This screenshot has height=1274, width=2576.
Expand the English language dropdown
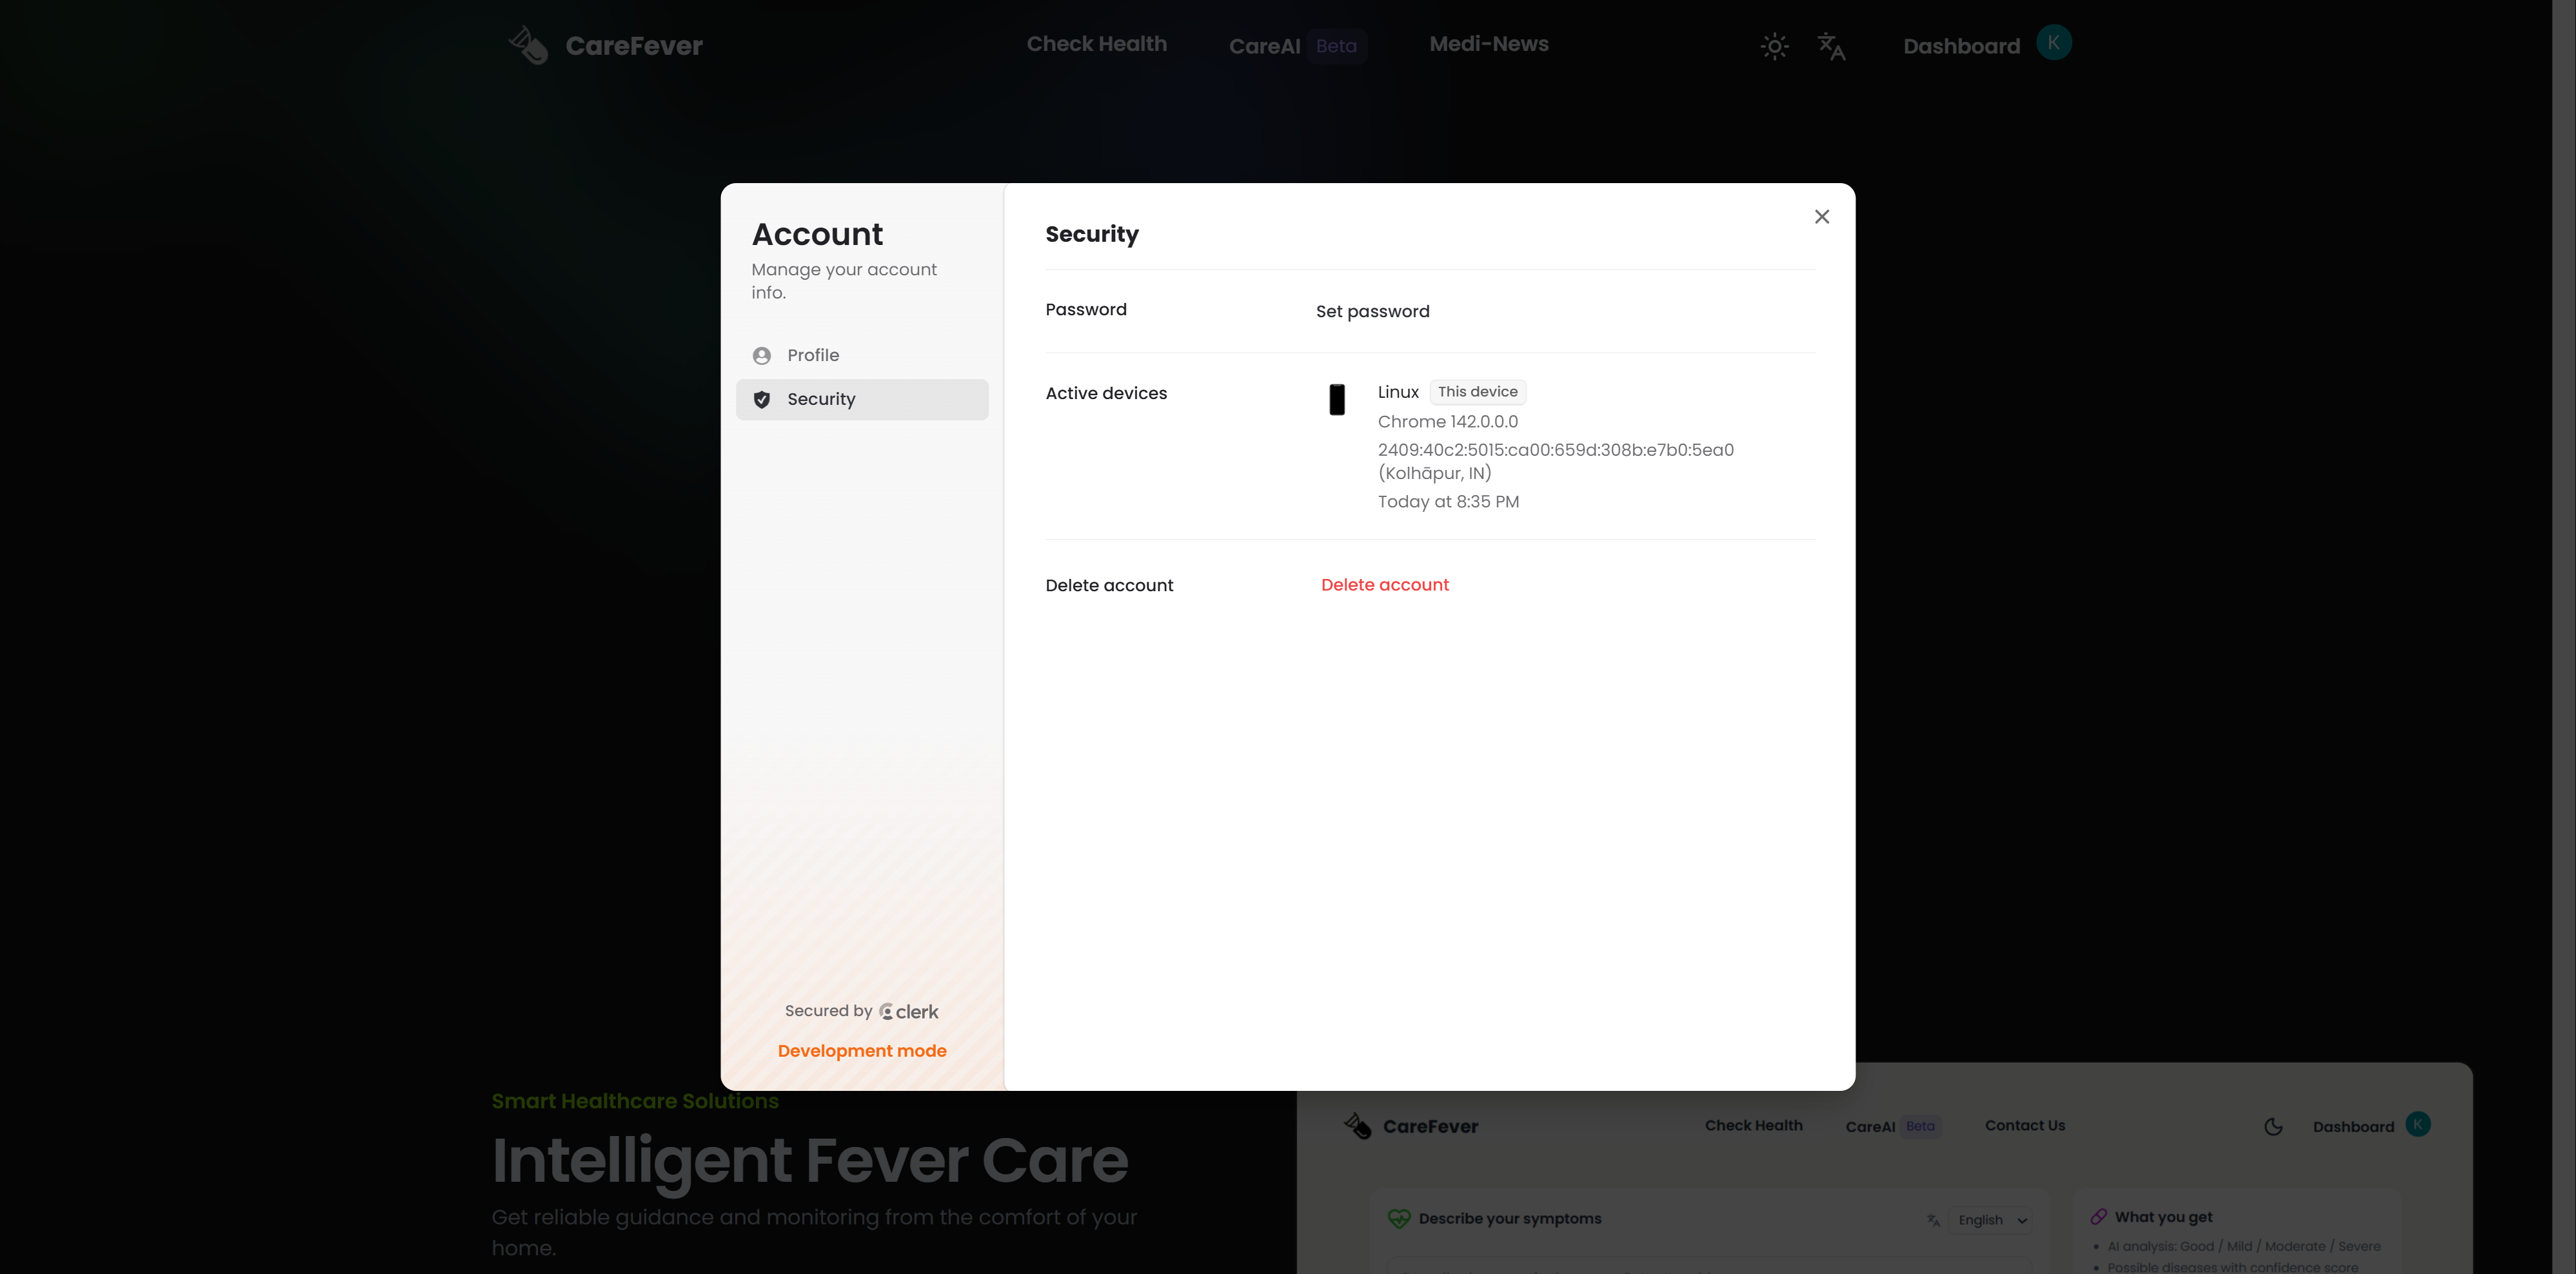[1992, 1220]
